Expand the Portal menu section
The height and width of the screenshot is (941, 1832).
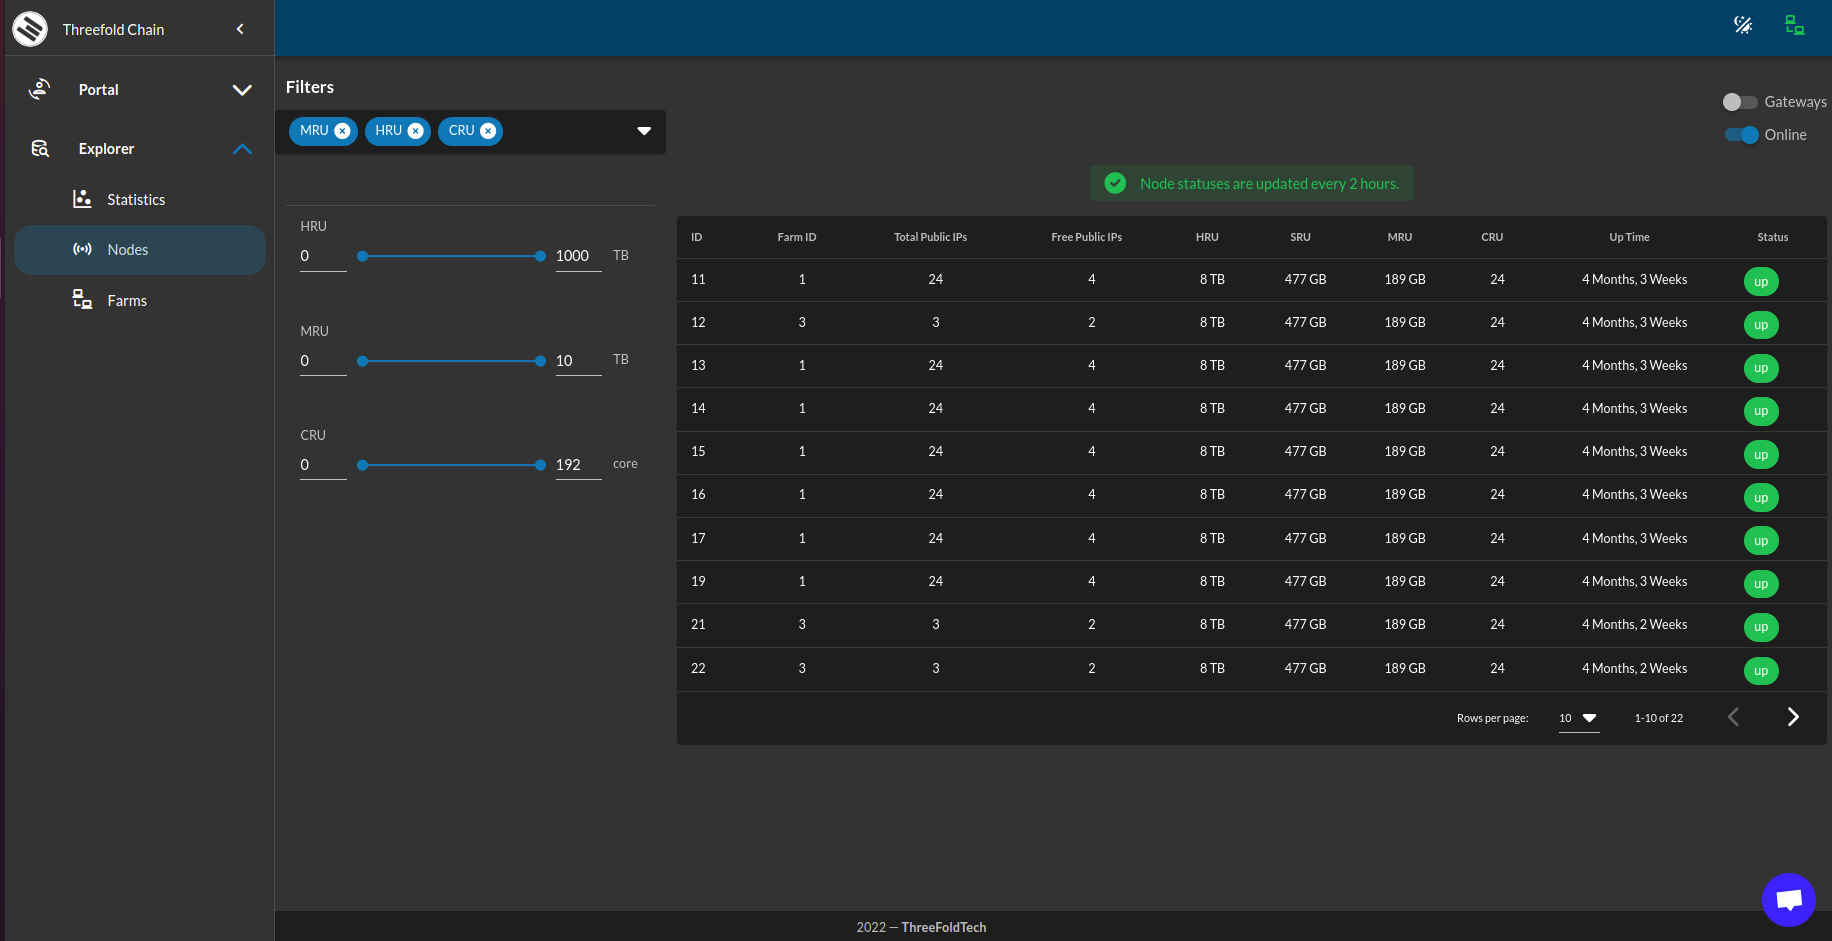pos(241,90)
